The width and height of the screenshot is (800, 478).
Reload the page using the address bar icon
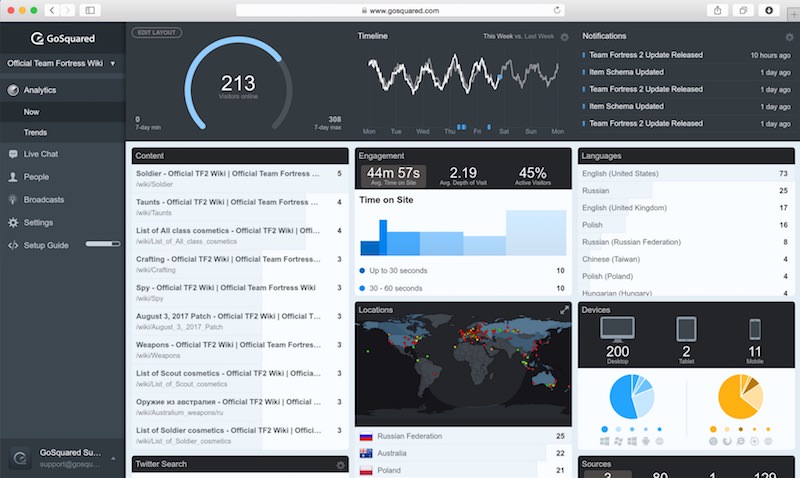[x=557, y=10]
